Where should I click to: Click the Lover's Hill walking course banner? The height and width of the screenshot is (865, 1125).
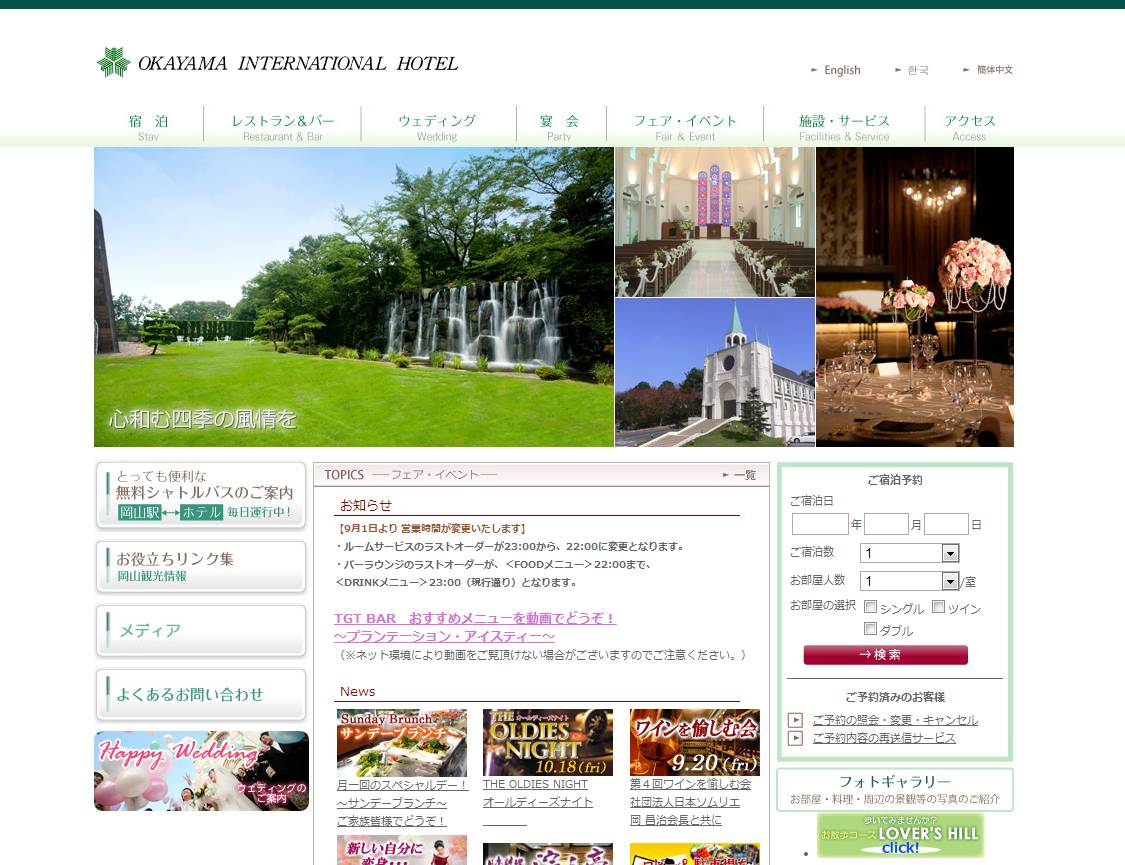point(899,835)
